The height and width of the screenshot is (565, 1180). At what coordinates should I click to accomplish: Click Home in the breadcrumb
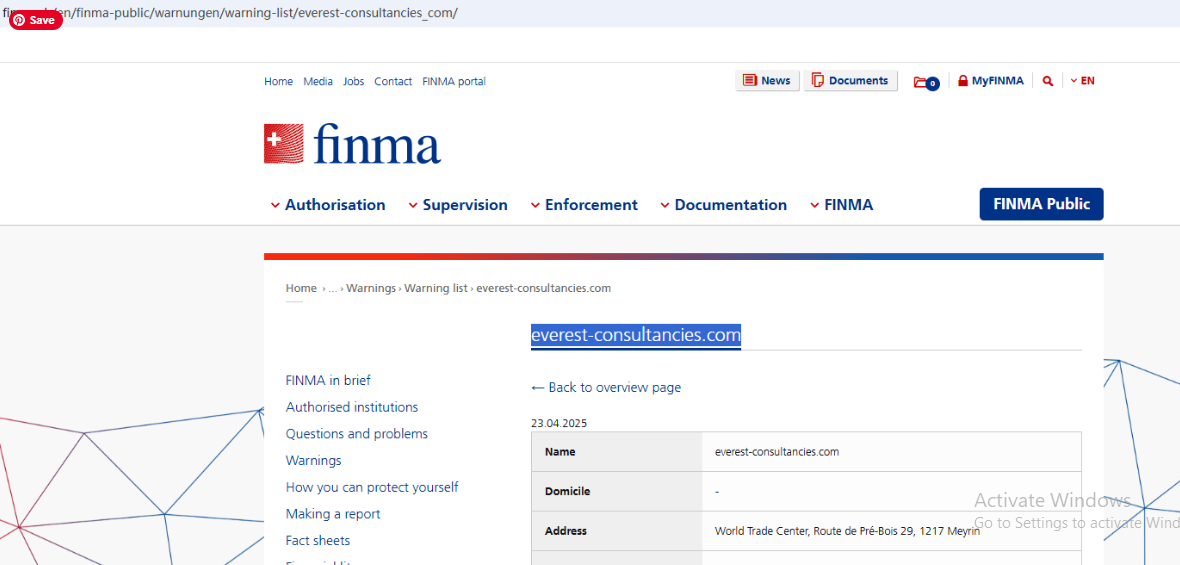pos(301,288)
